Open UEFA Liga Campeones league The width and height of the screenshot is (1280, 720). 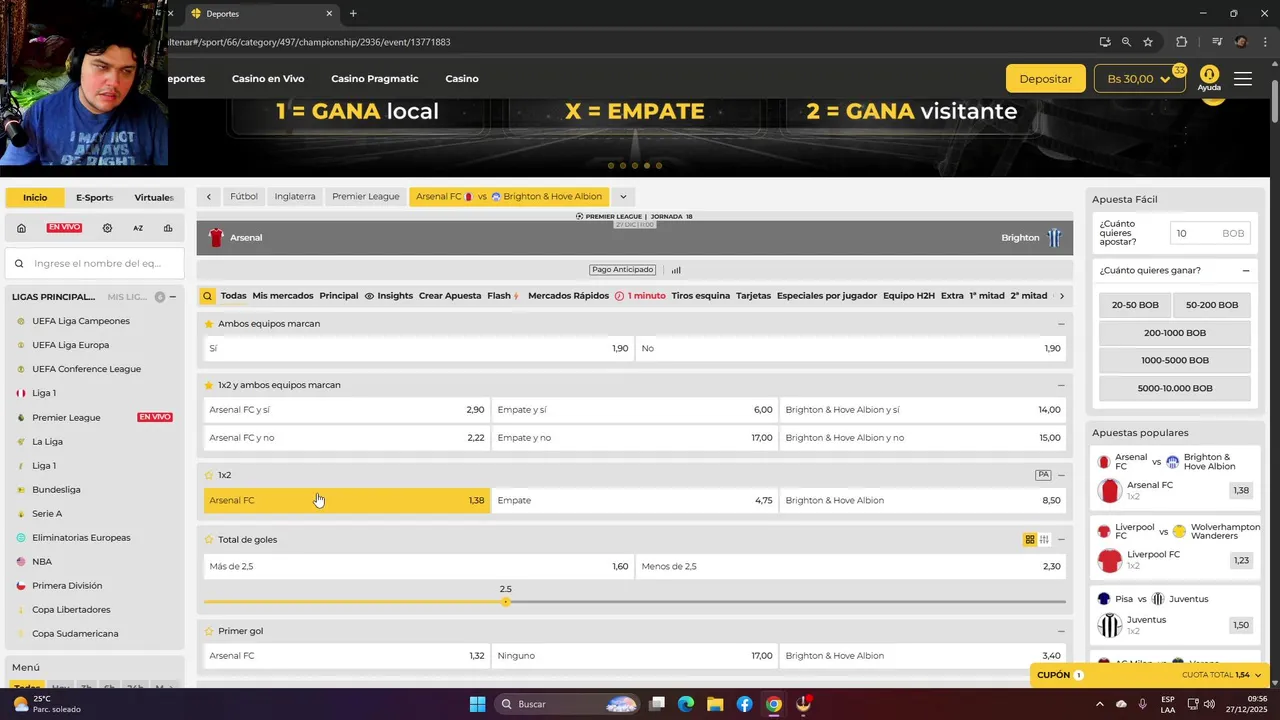tap(81, 321)
